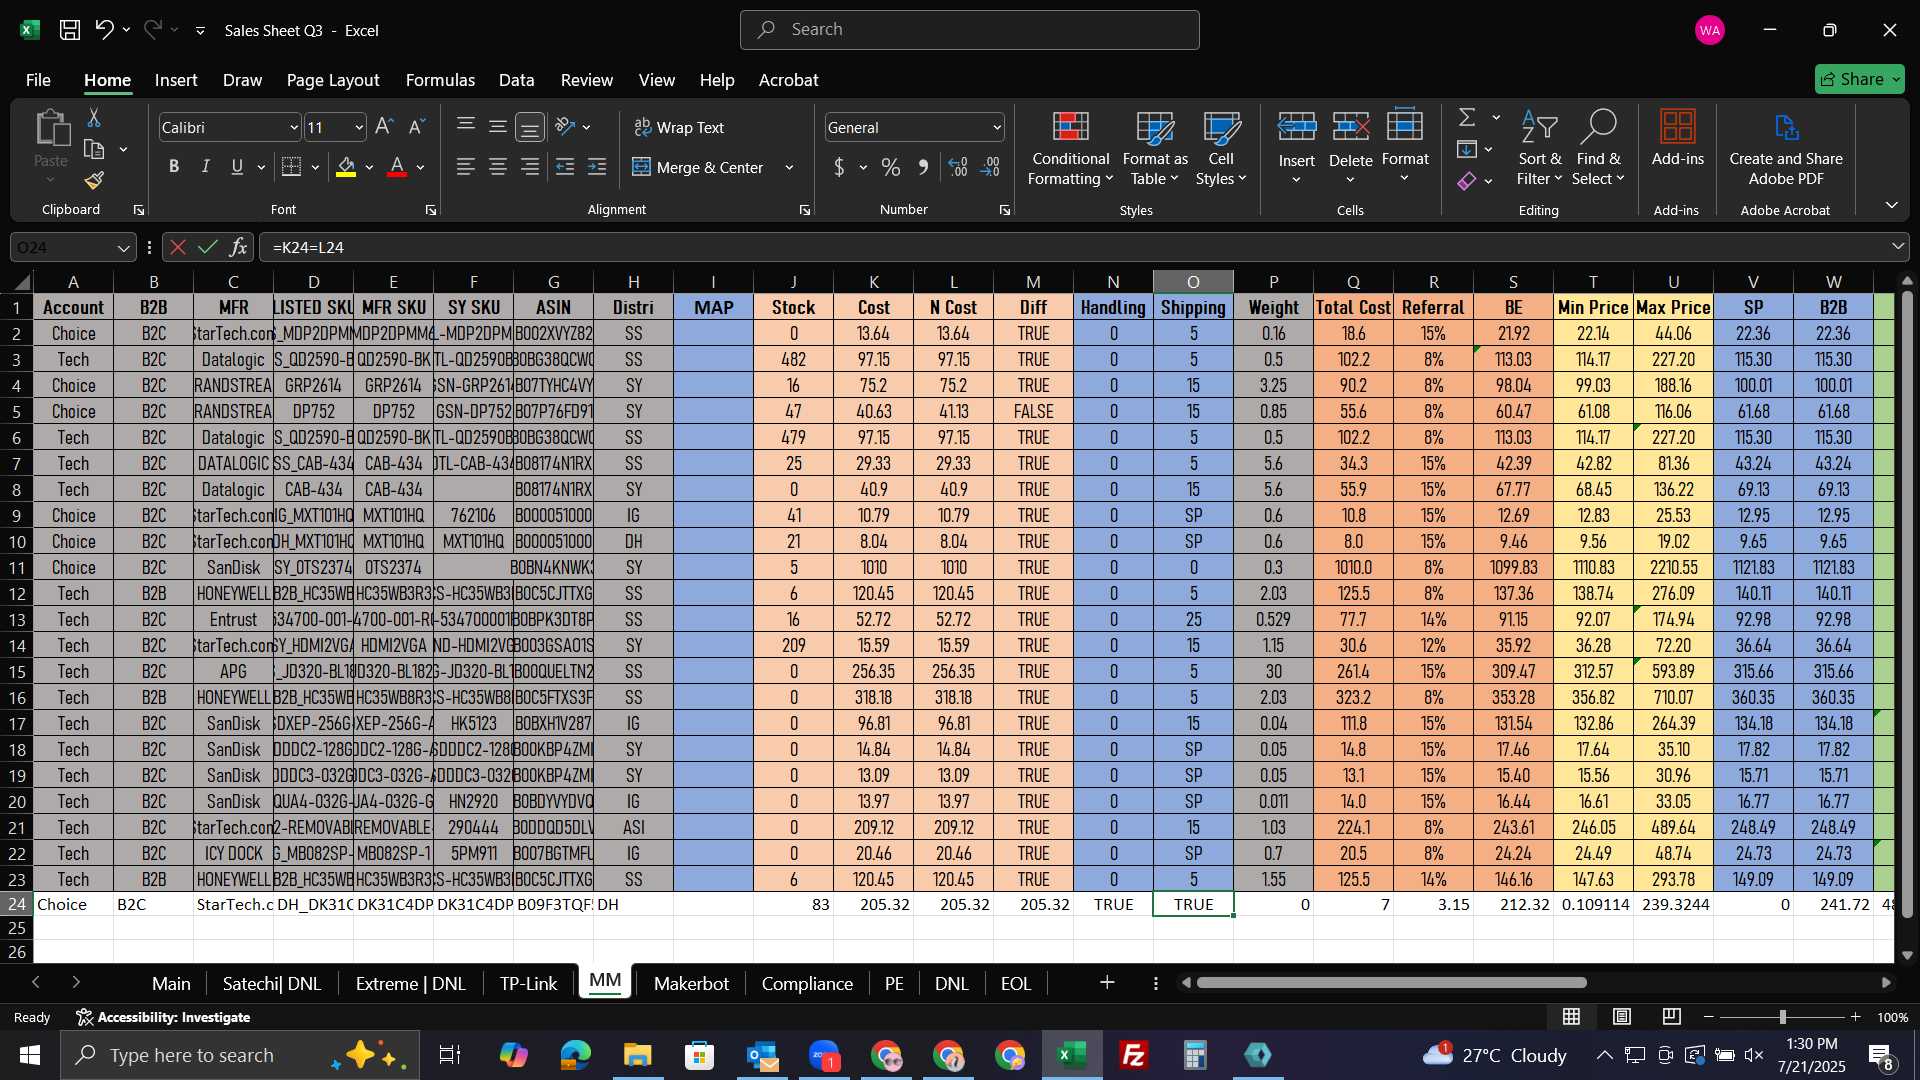Image resolution: width=1920 pixels, height=1080 pixels.
Task: Click the Format Painter brush icon
Action: pos(94,180)
